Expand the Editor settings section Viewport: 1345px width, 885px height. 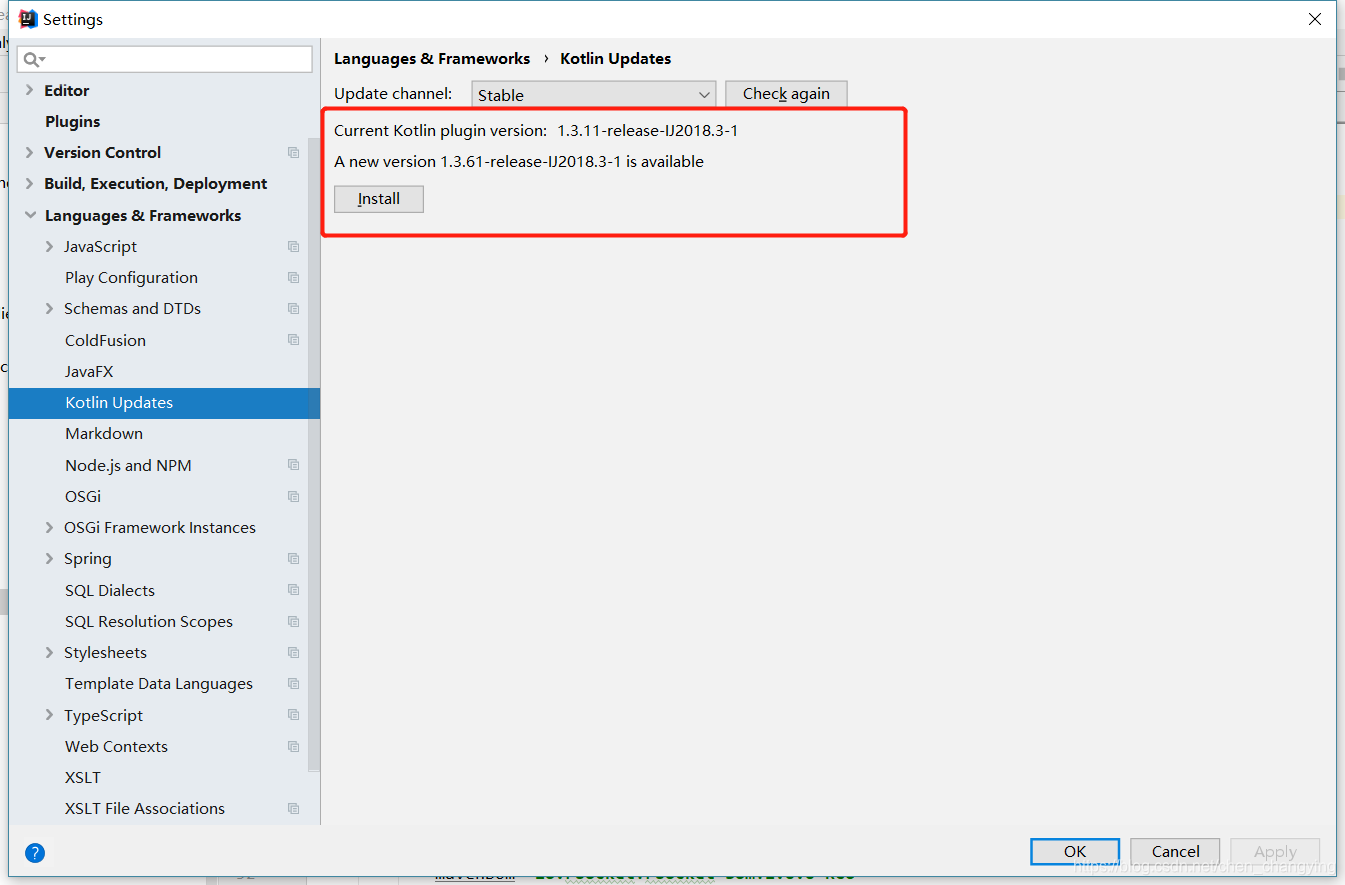pos(30,90)
